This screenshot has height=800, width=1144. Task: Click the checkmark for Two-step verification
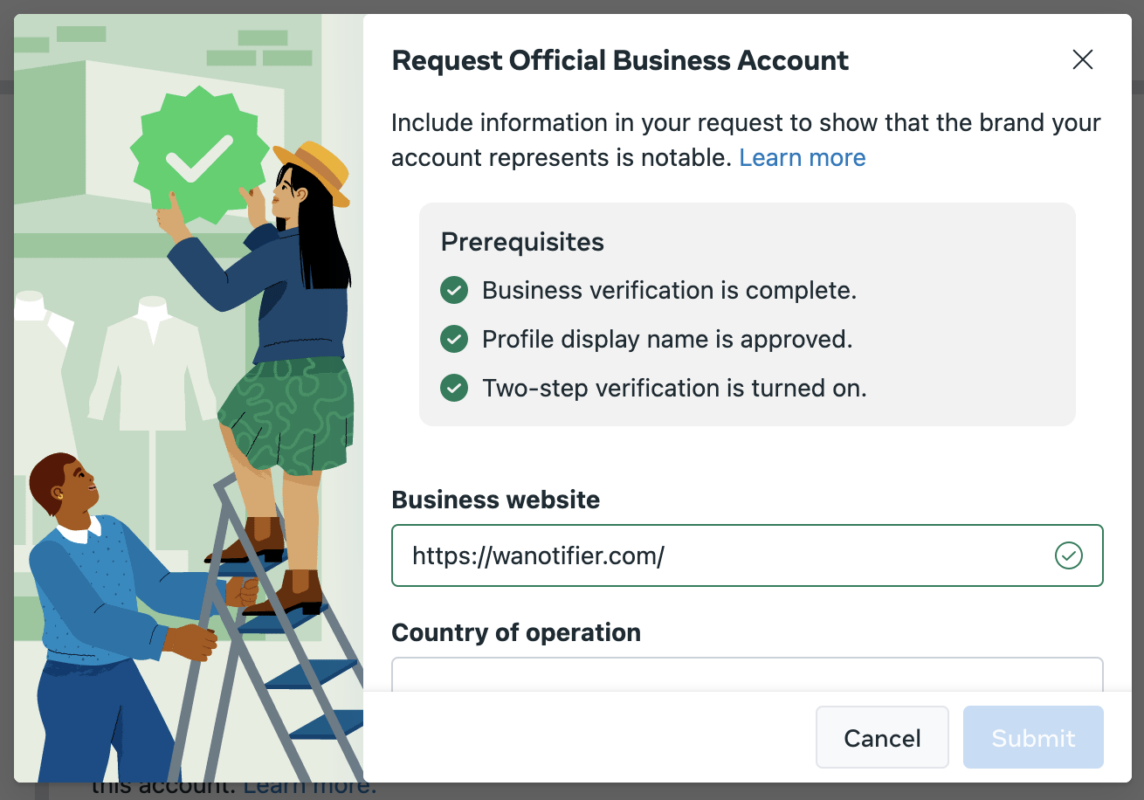(454, 388)
